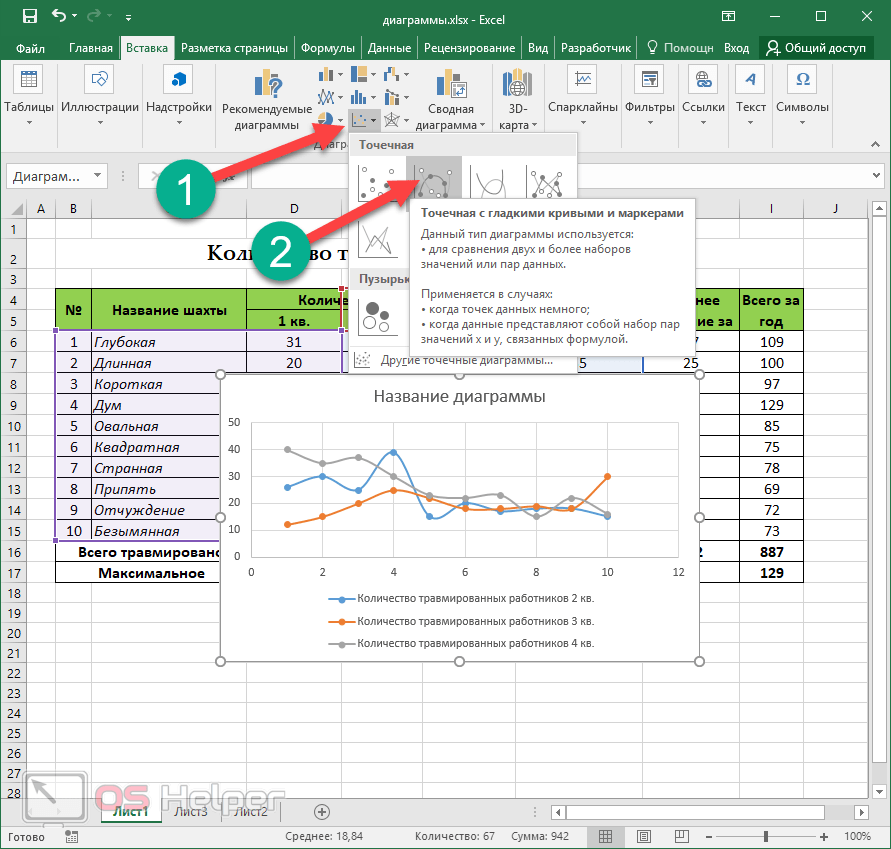Switch to the Лист3 sheet tab
Screen dimensions: 891x849
(x=191, y=811)
